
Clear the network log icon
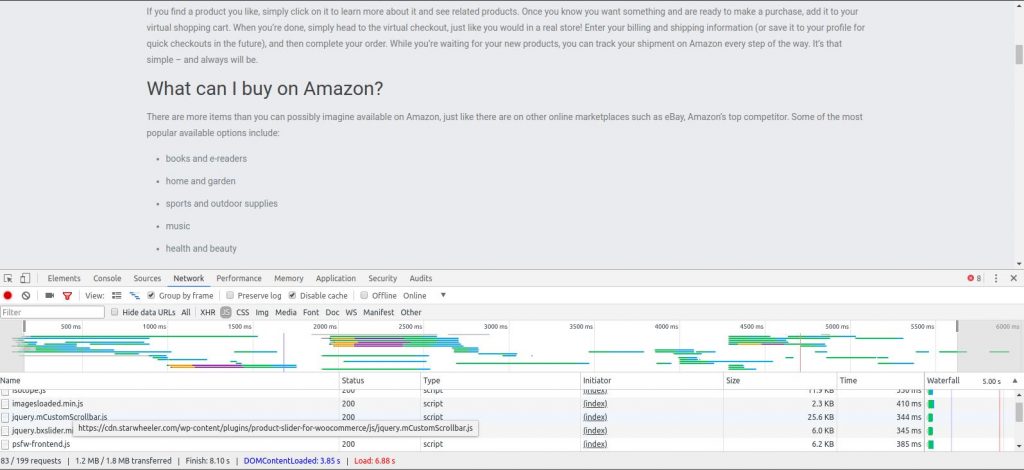tap(25, 296)
